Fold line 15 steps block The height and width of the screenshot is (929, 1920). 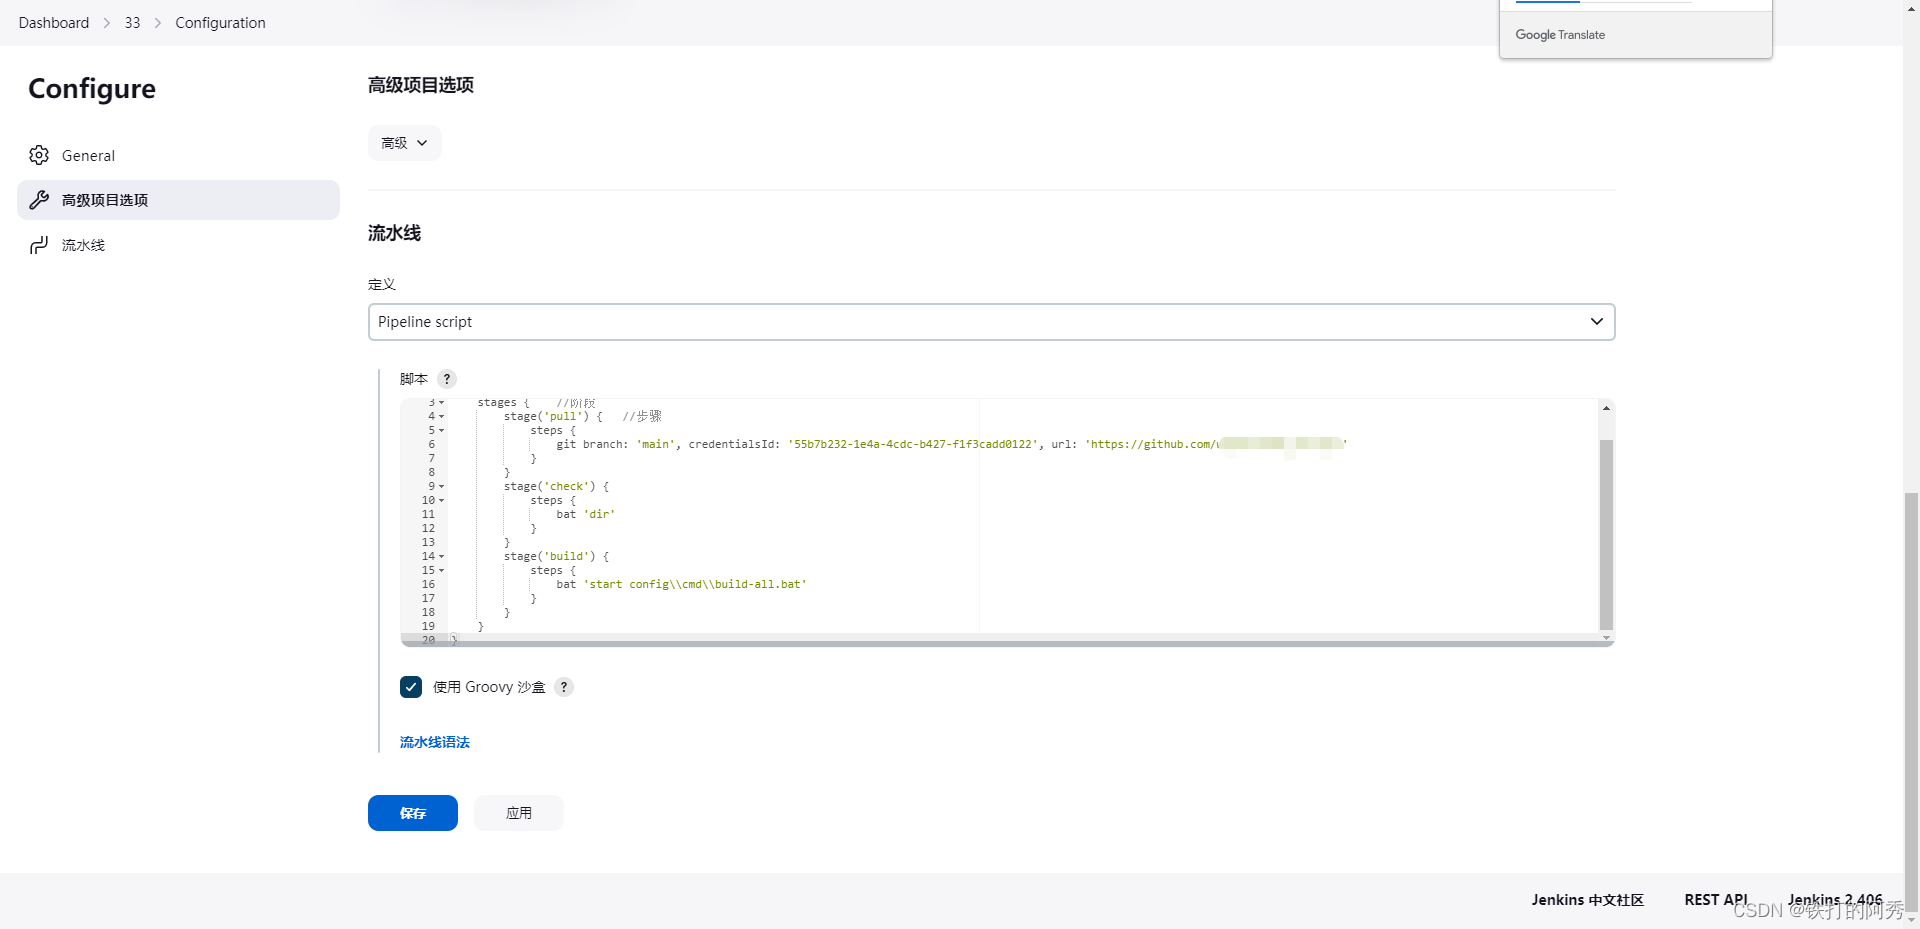click(442, 570)
